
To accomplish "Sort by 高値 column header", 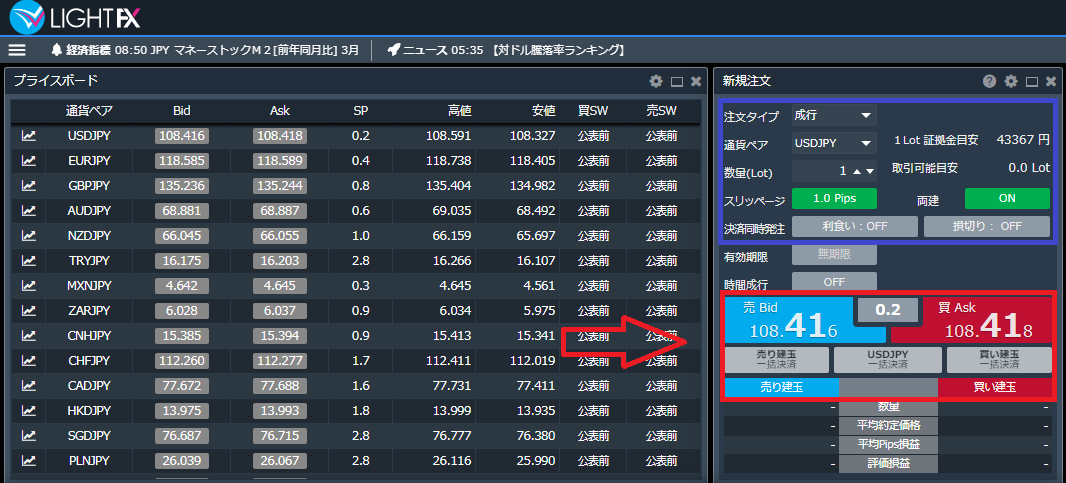I will (x=459, y=111).
